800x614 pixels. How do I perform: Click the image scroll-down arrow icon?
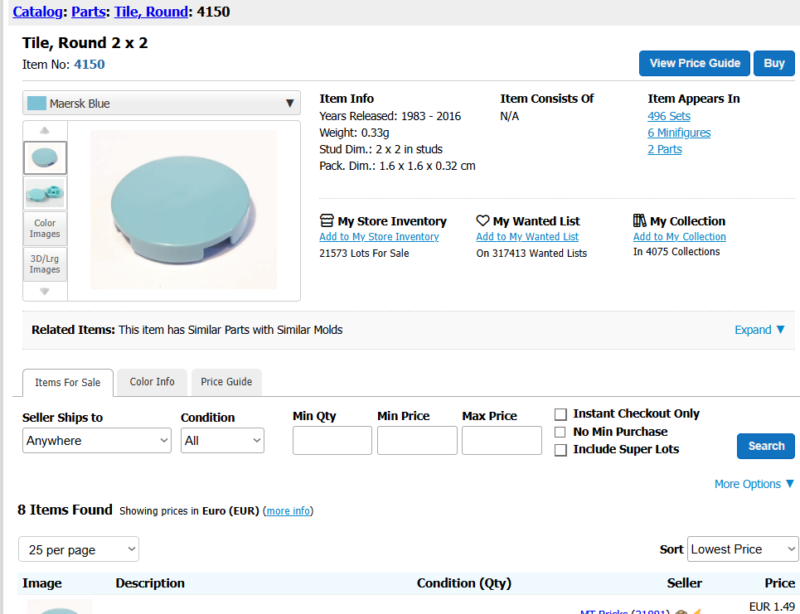click(x=44, y=291)
